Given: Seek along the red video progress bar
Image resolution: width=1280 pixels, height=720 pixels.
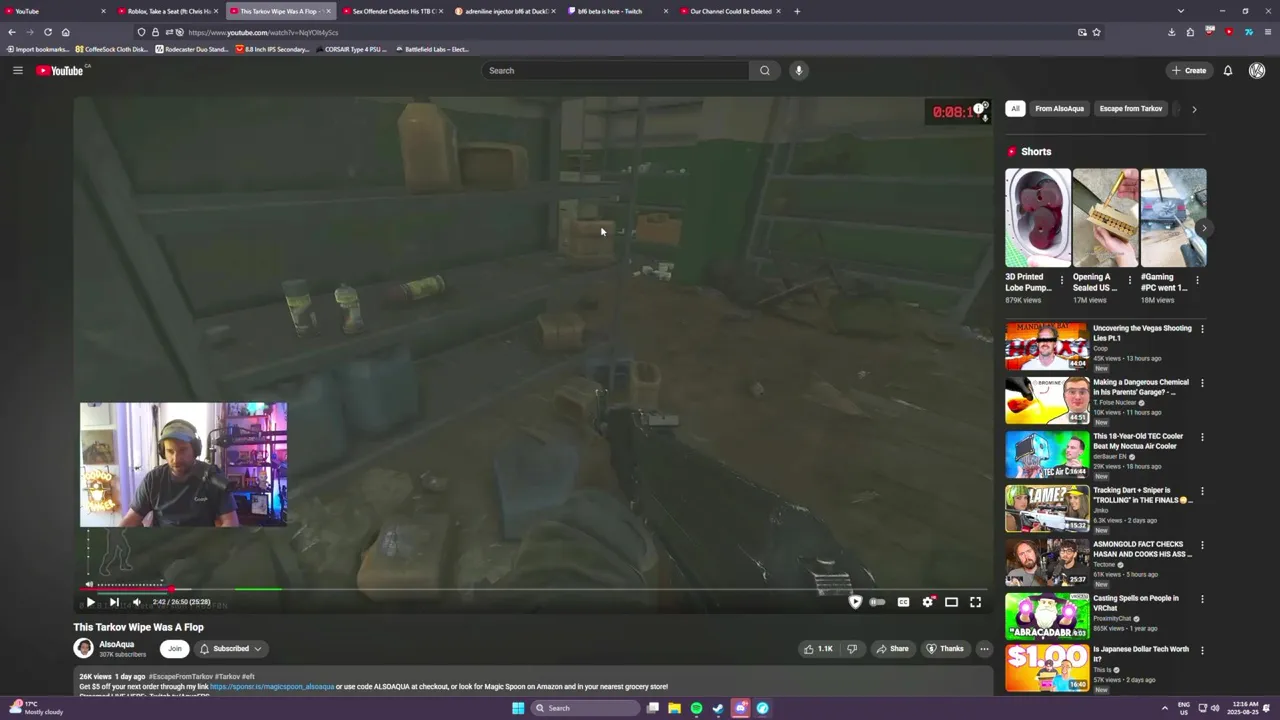Looking at the screenshot, I should point(533,589).
